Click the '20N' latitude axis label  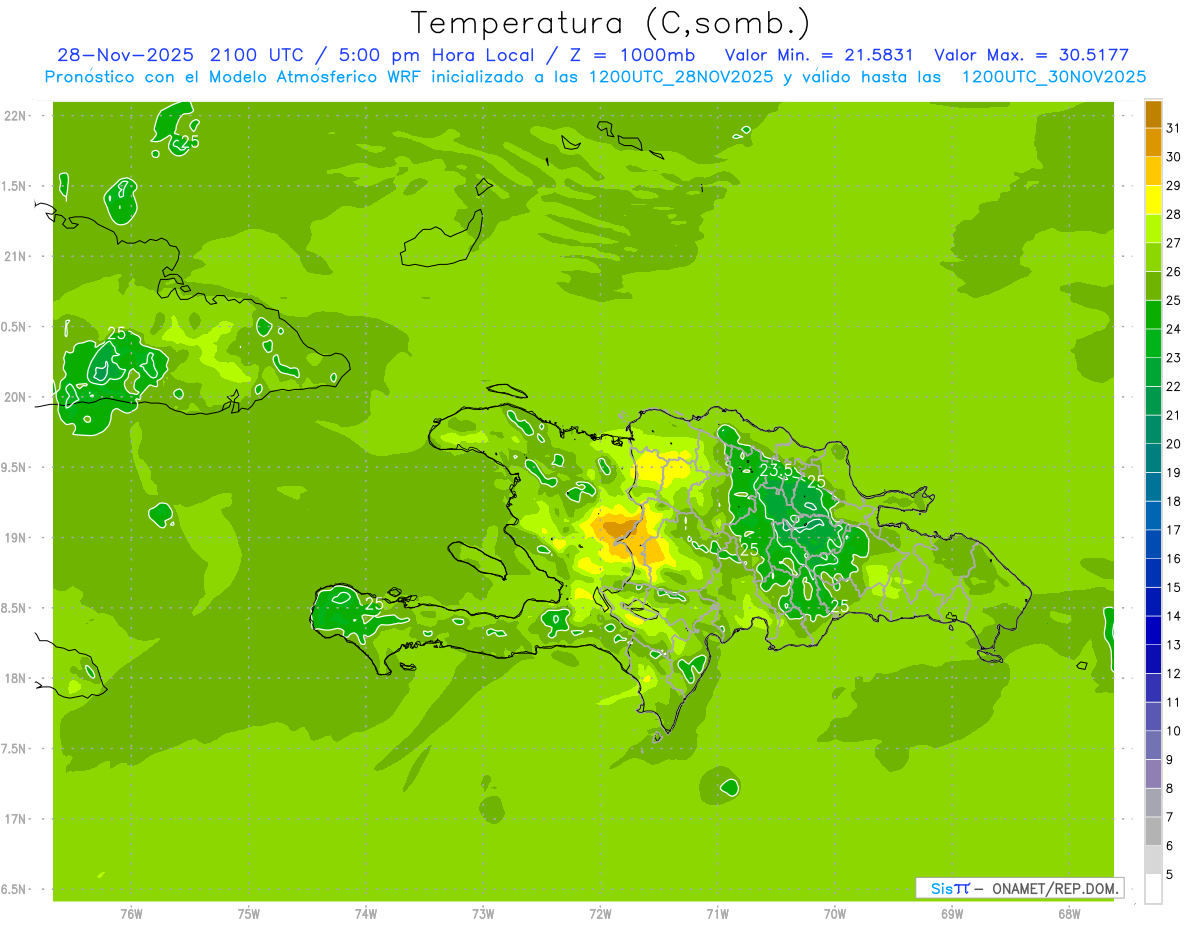point(15,397)
